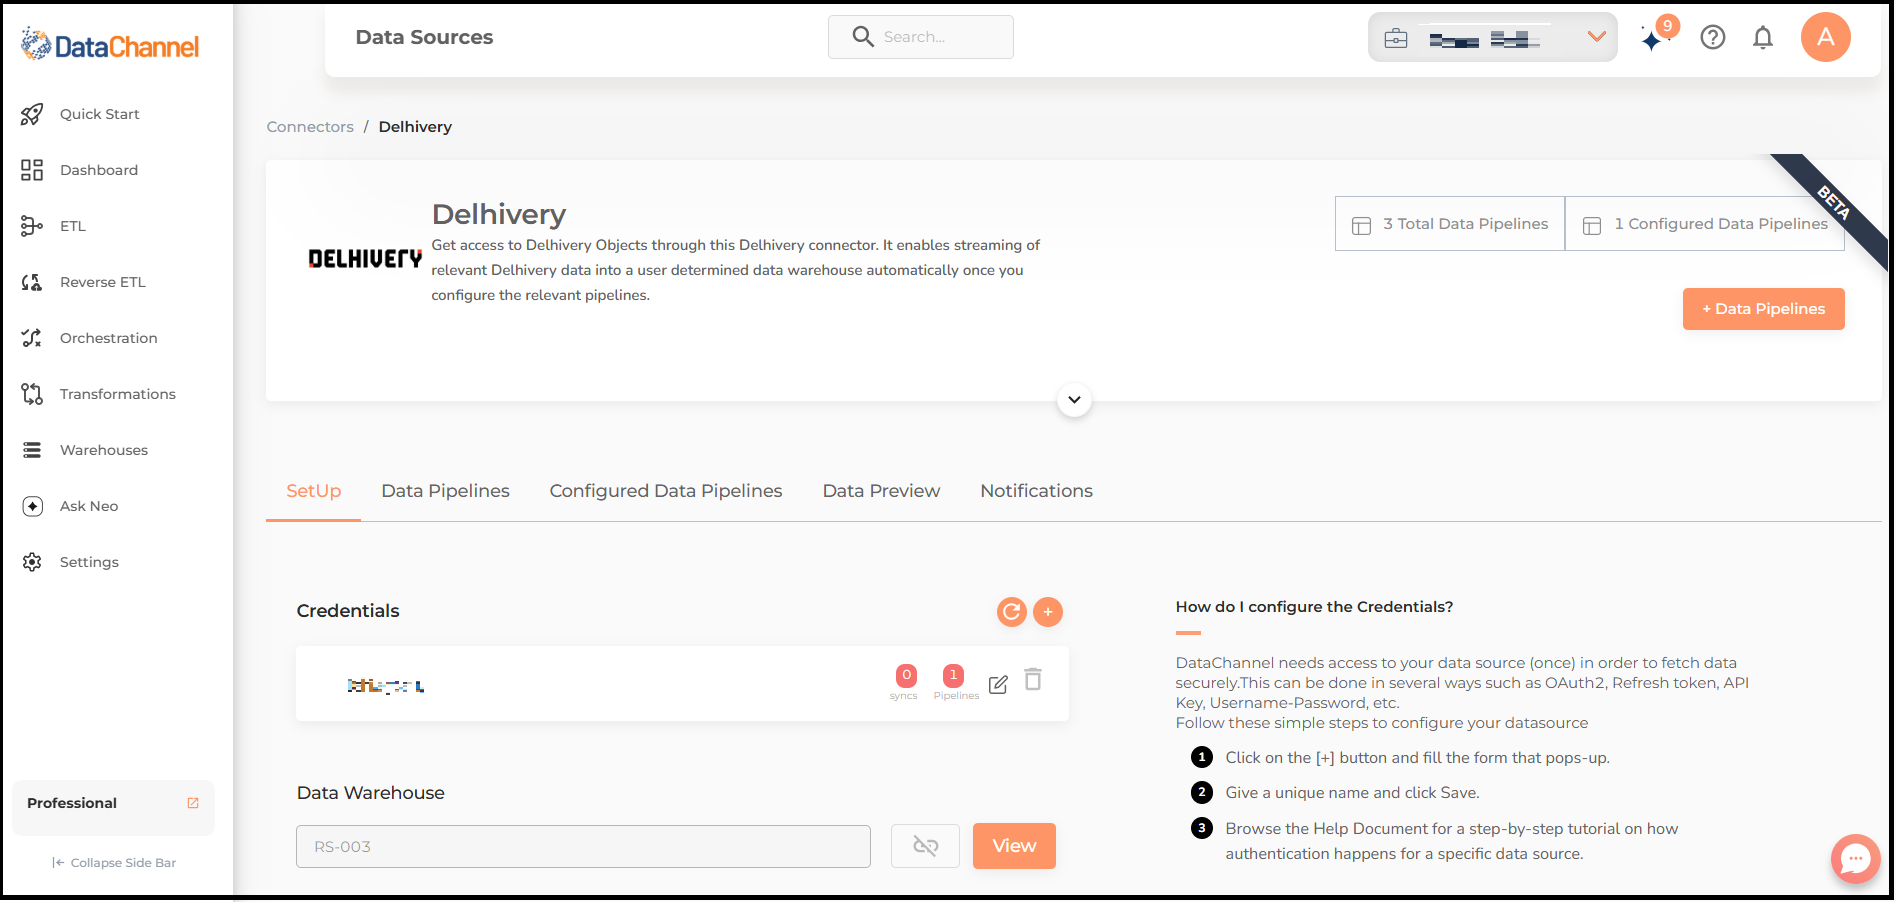
Task: Open the chat support bubble
Action: [x=1856, y=859]
